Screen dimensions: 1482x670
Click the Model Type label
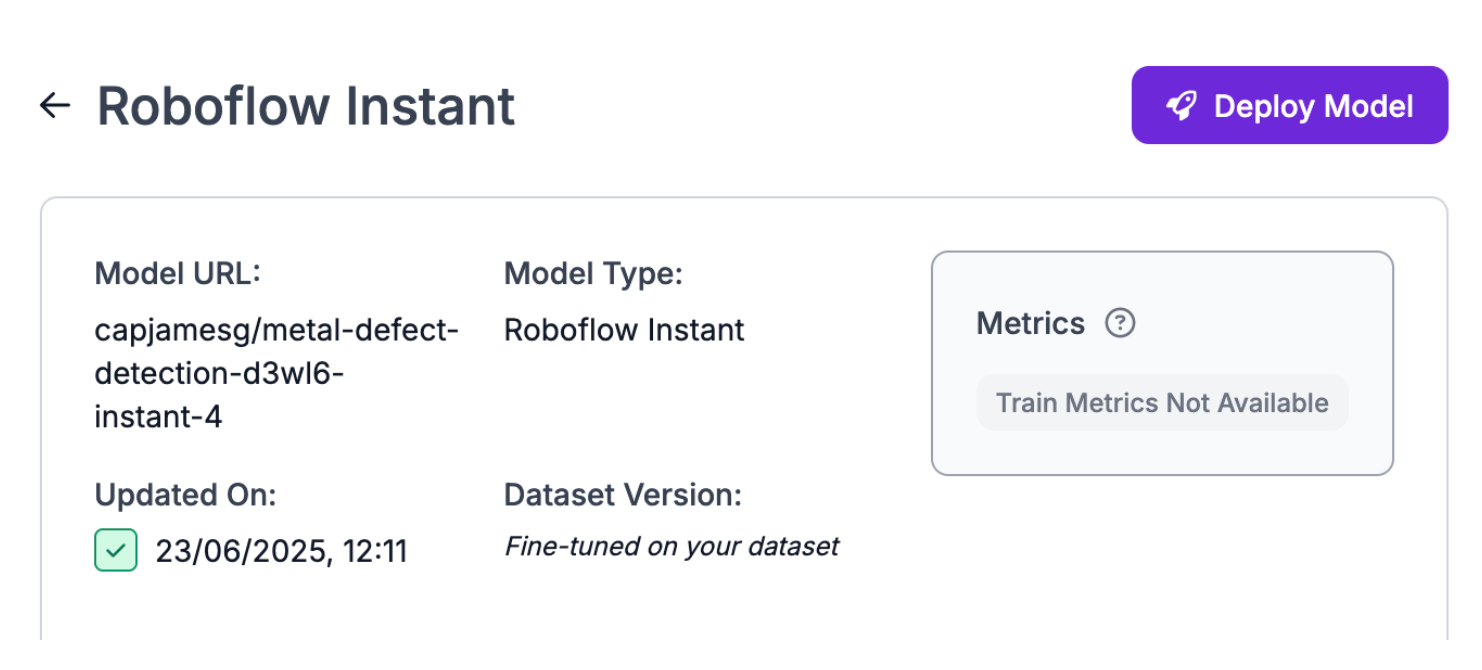(593, 273)
